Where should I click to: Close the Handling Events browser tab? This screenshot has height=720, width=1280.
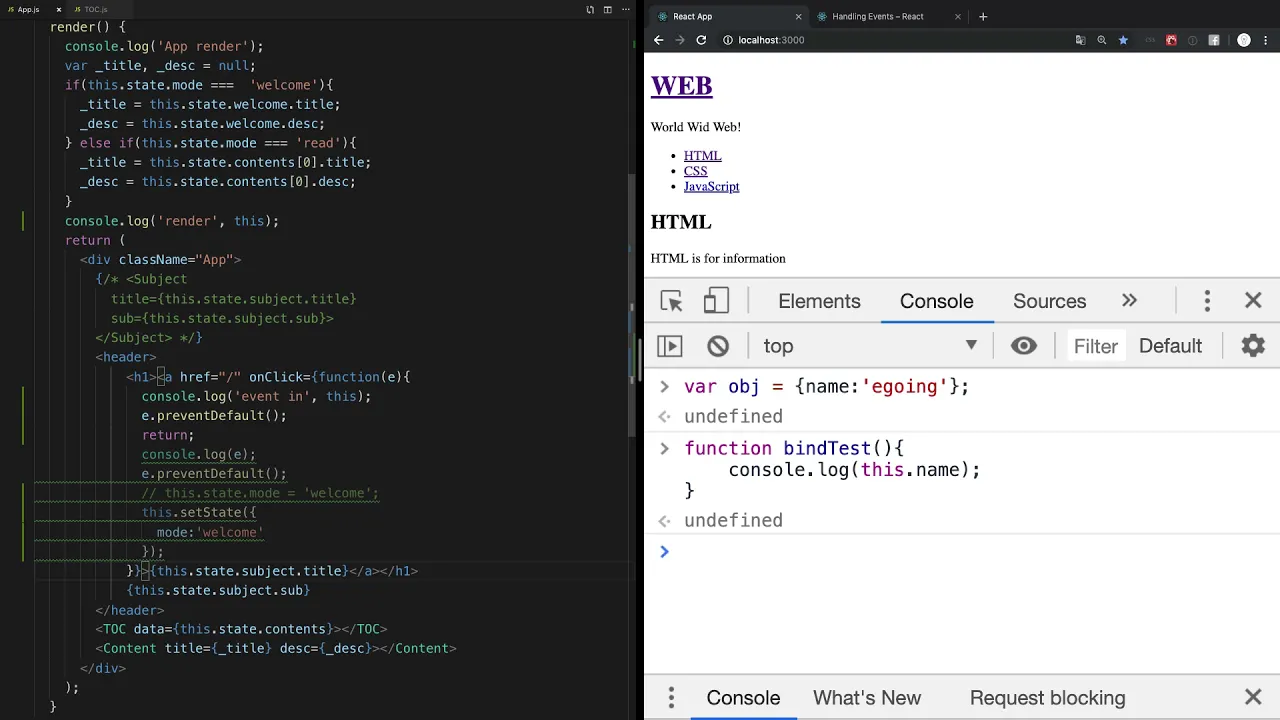point(957,16)
